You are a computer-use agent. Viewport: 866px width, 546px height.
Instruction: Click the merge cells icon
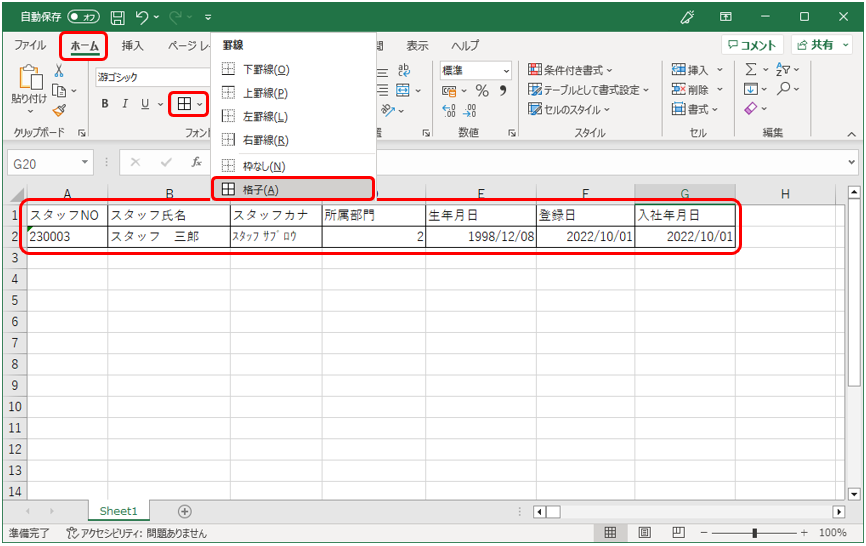pyautogui.click(x=403, y=90)
